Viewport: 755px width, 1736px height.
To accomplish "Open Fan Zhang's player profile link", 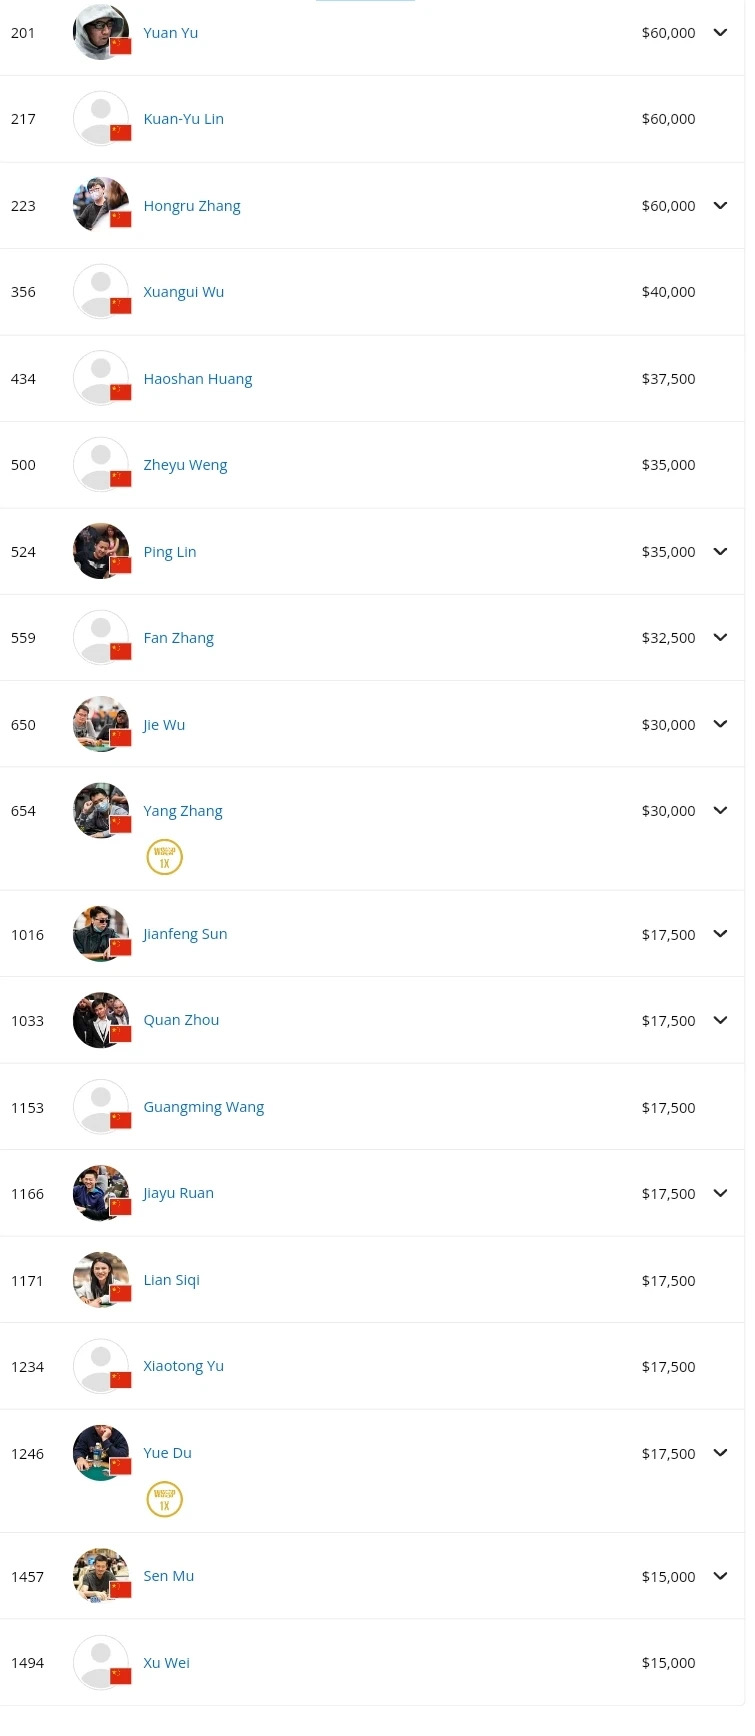I will tap(178, 638).
